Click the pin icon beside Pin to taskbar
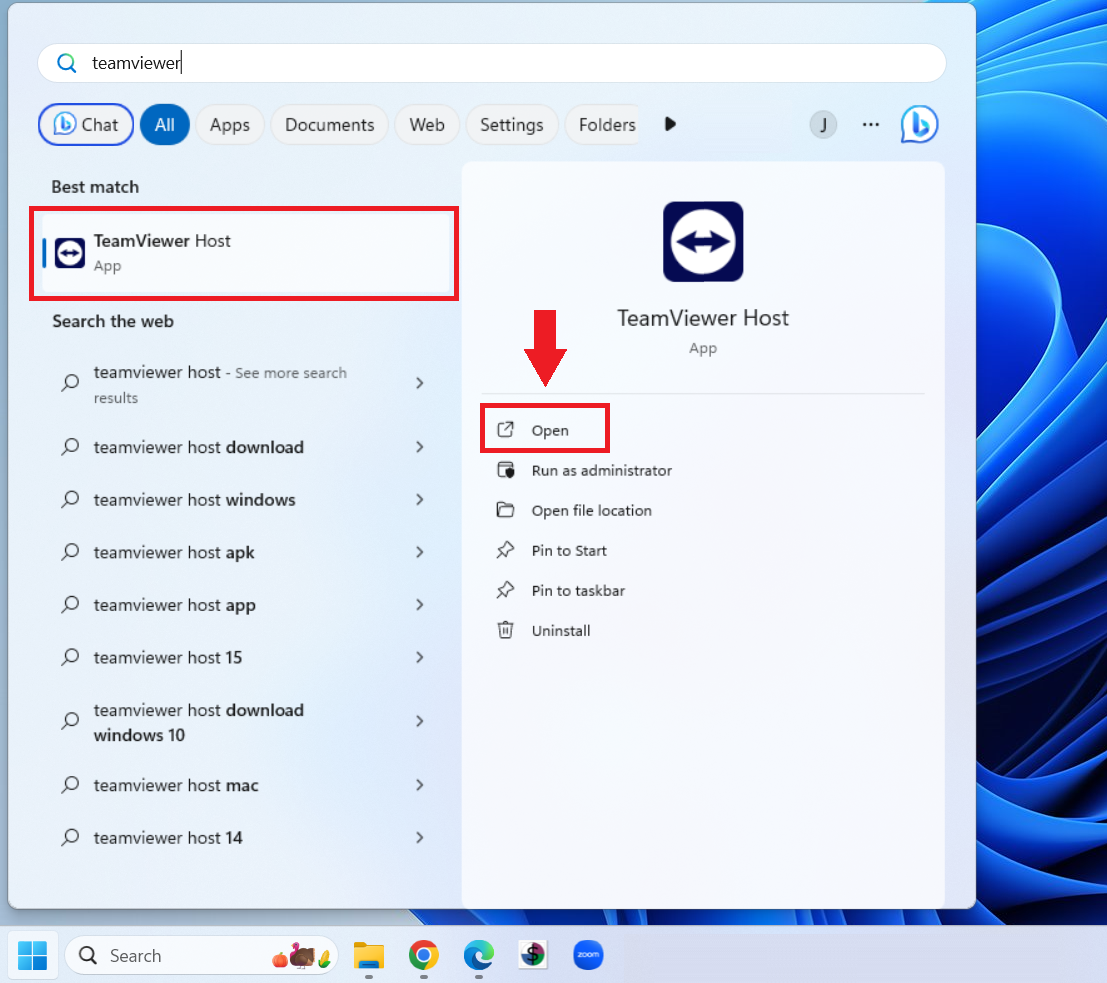Viewport: 1107px width, 983px height. pos(505,590)
